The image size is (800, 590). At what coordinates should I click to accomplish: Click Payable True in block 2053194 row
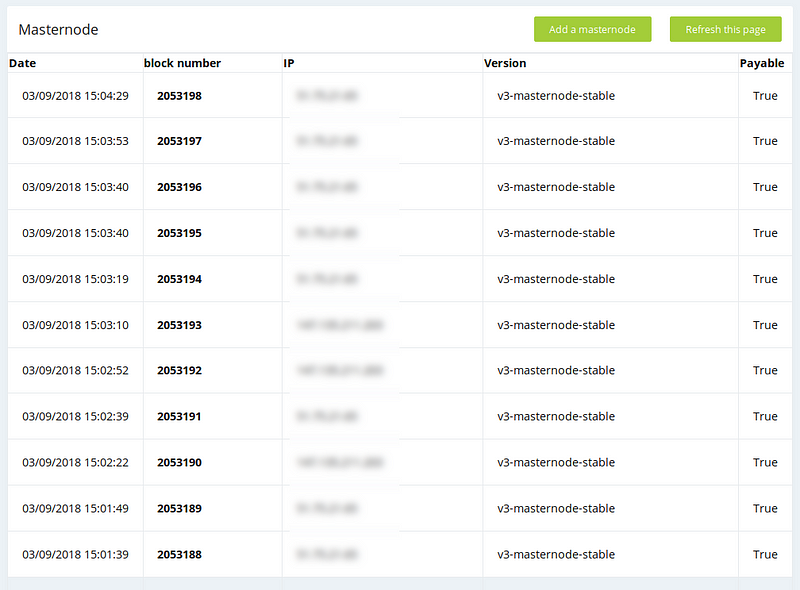[765, 279]
